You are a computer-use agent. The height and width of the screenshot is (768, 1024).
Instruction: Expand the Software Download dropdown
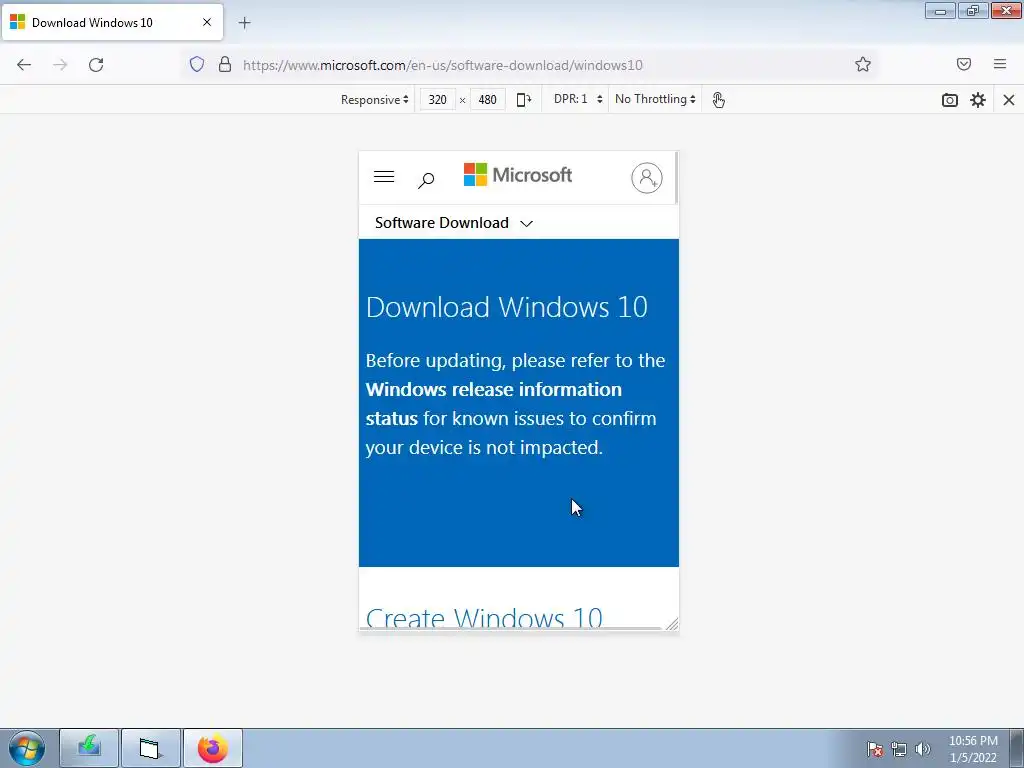pos(454,223)
